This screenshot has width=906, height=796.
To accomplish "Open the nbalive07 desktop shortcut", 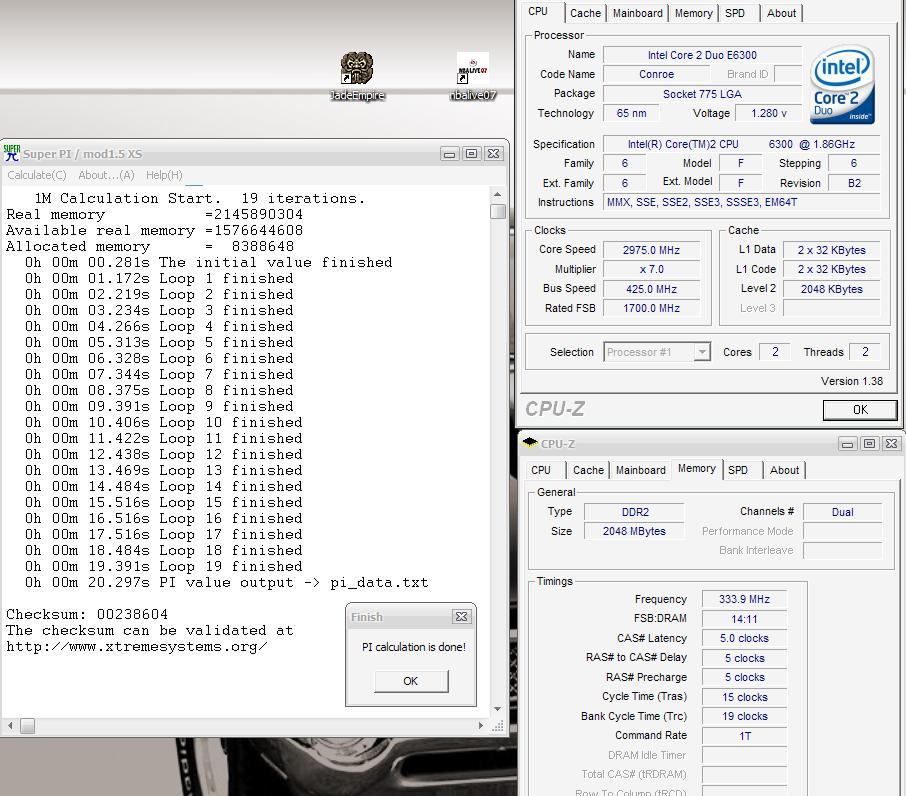I will (473, 75).
